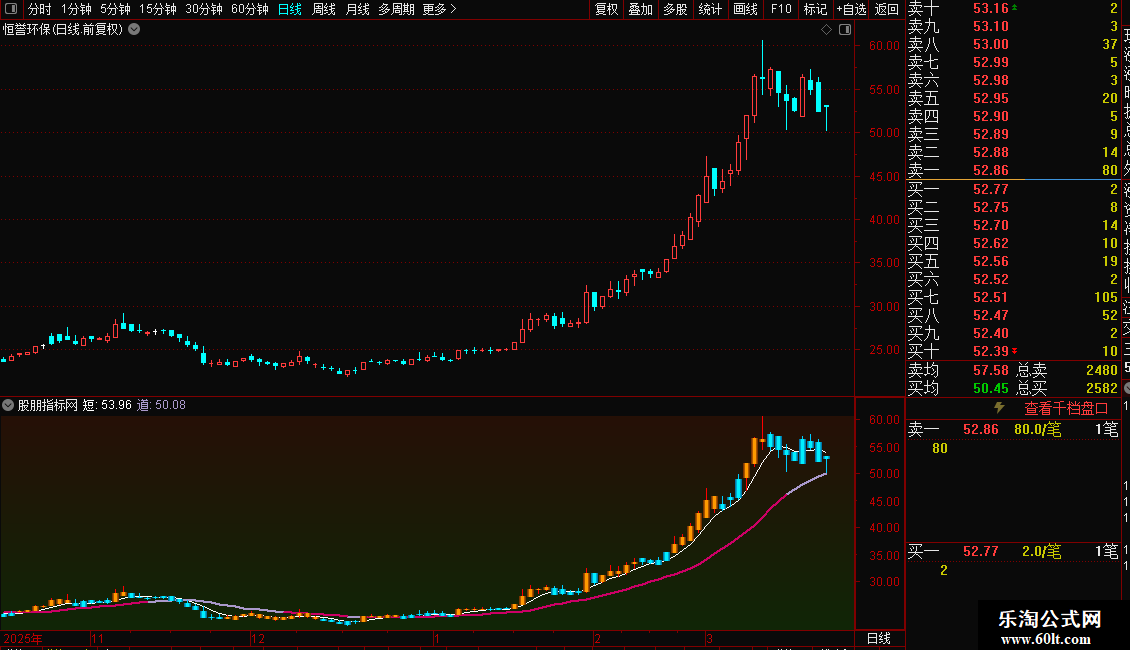Viewport: 1130px width, 650px height.
Task: Open the 查看千档盘口 link
Action: click(1066, 408)
